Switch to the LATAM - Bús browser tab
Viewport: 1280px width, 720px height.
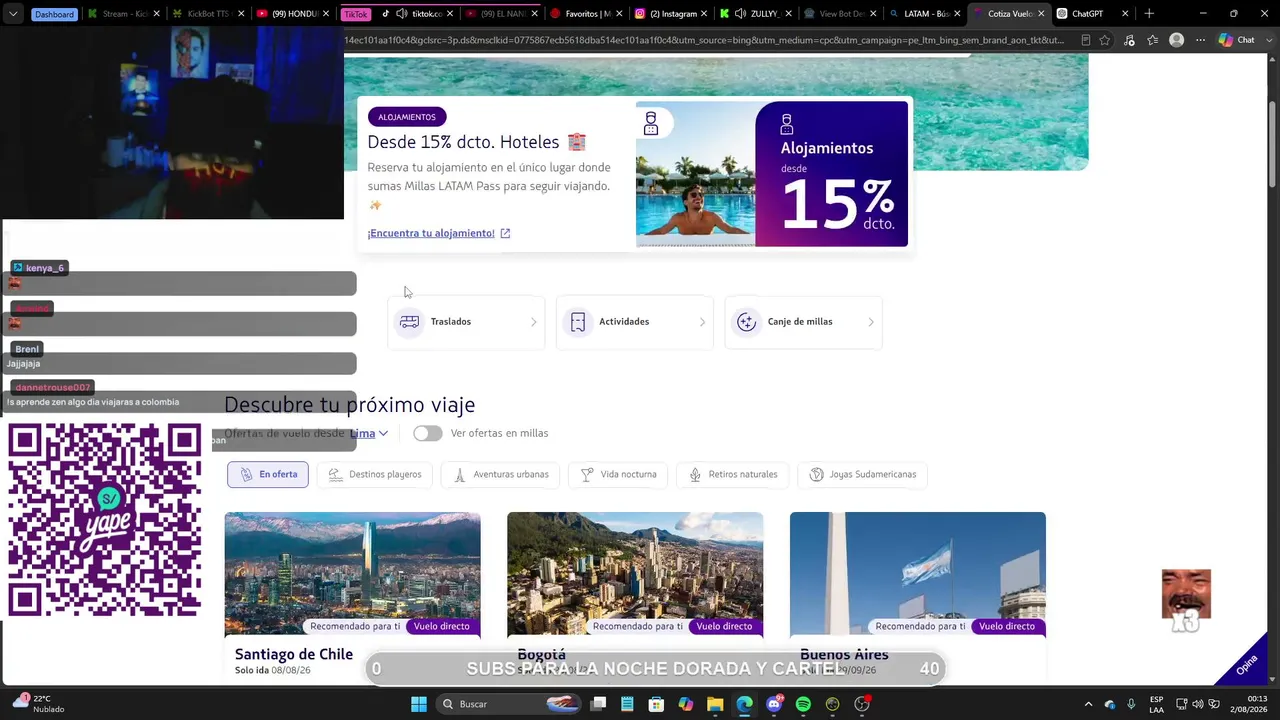924,14
